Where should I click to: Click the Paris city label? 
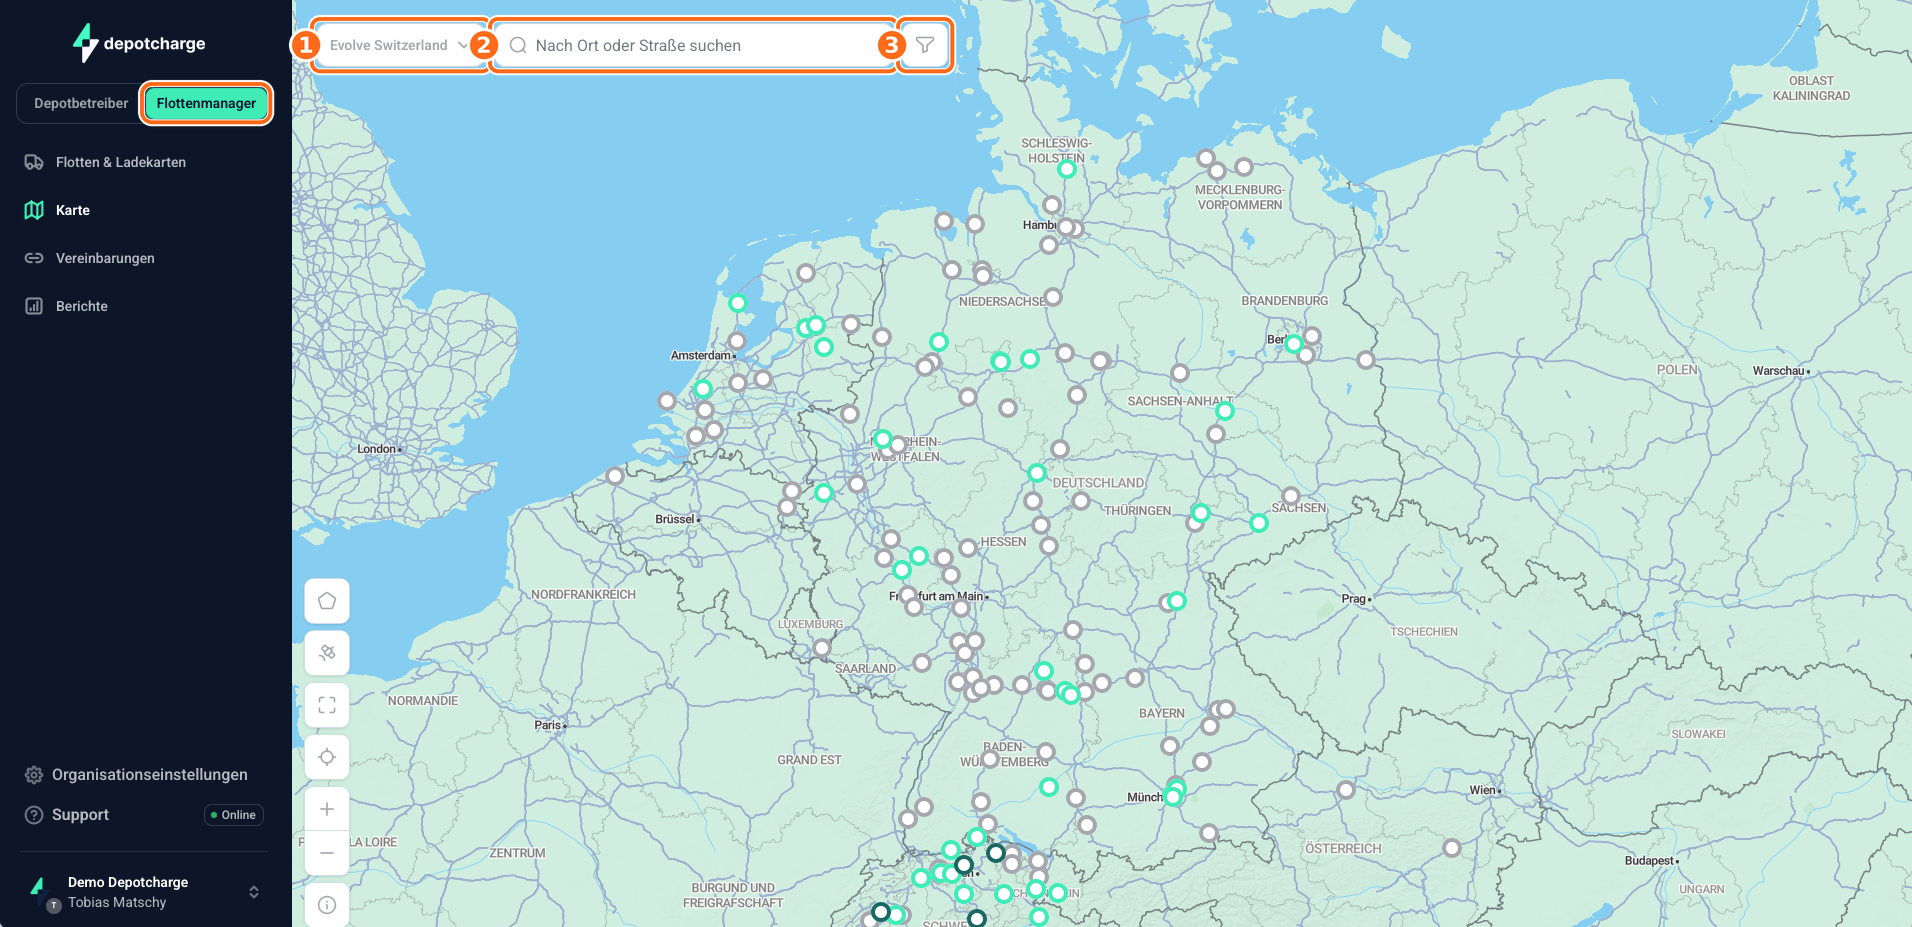547,725
